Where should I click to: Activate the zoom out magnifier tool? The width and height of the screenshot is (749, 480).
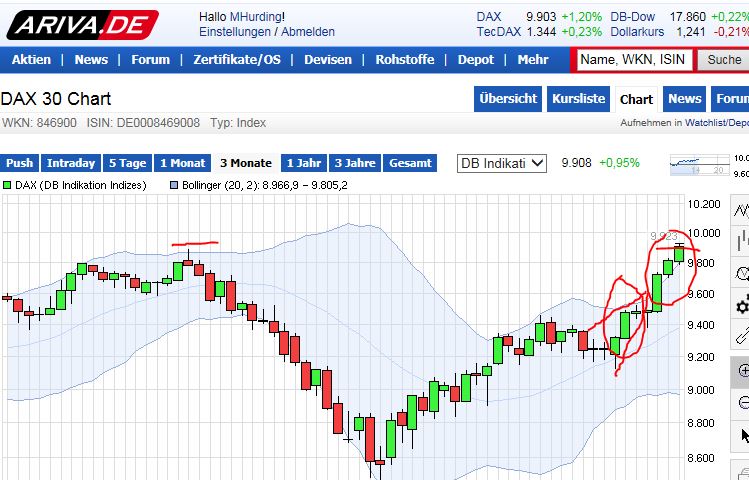tap(741, 403)
